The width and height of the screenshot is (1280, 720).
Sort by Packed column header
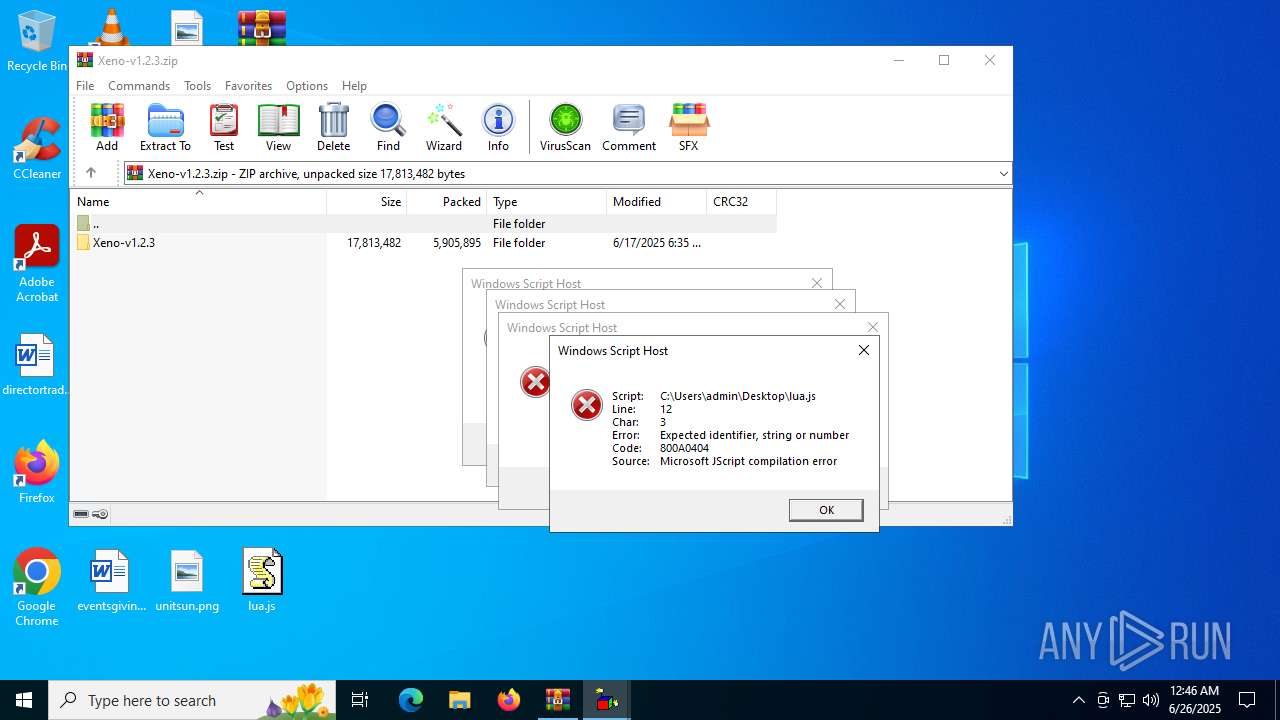coord(447,202)
